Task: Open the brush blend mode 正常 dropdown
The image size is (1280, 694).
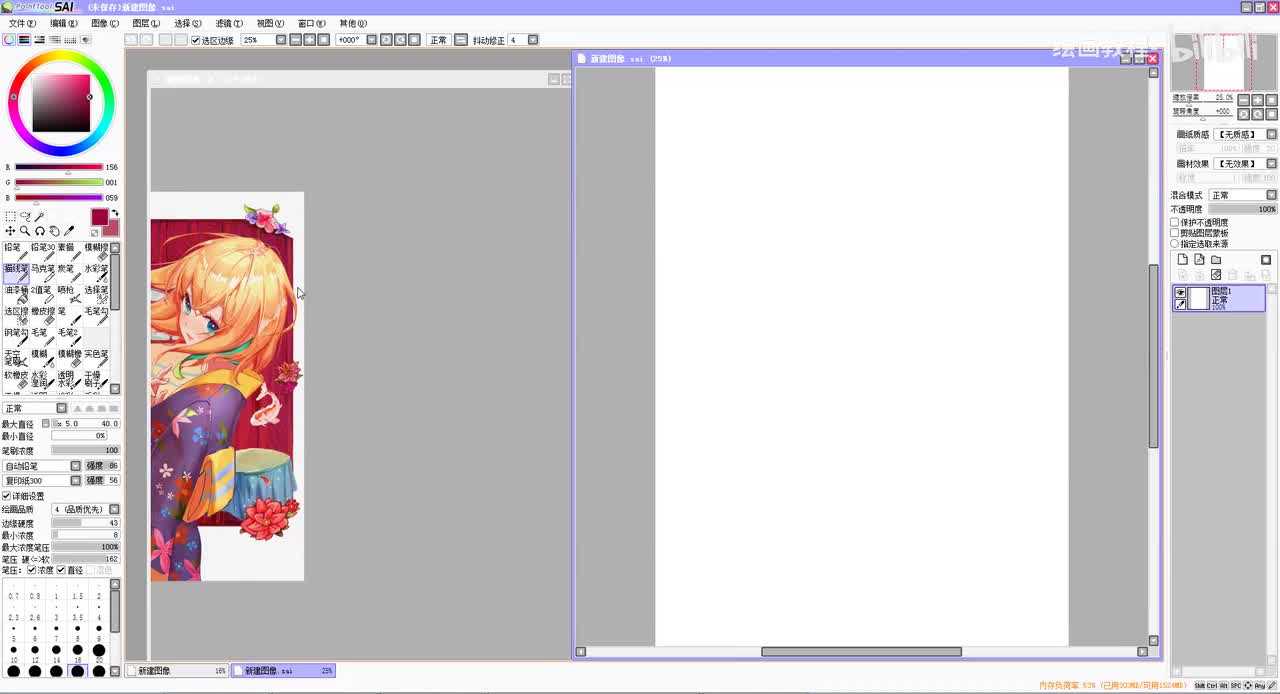Action: point(61,408)
